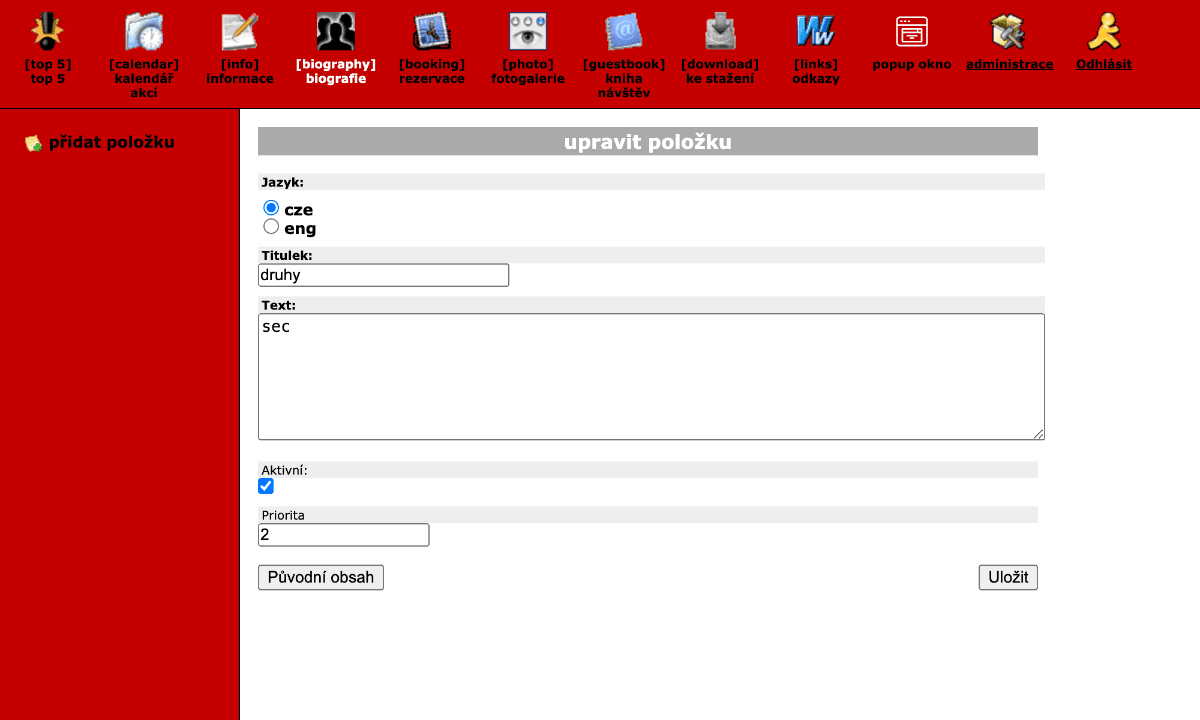Click the upravit položku heading
Screen dimensions: 1200x720
click(x=648, y=142)
